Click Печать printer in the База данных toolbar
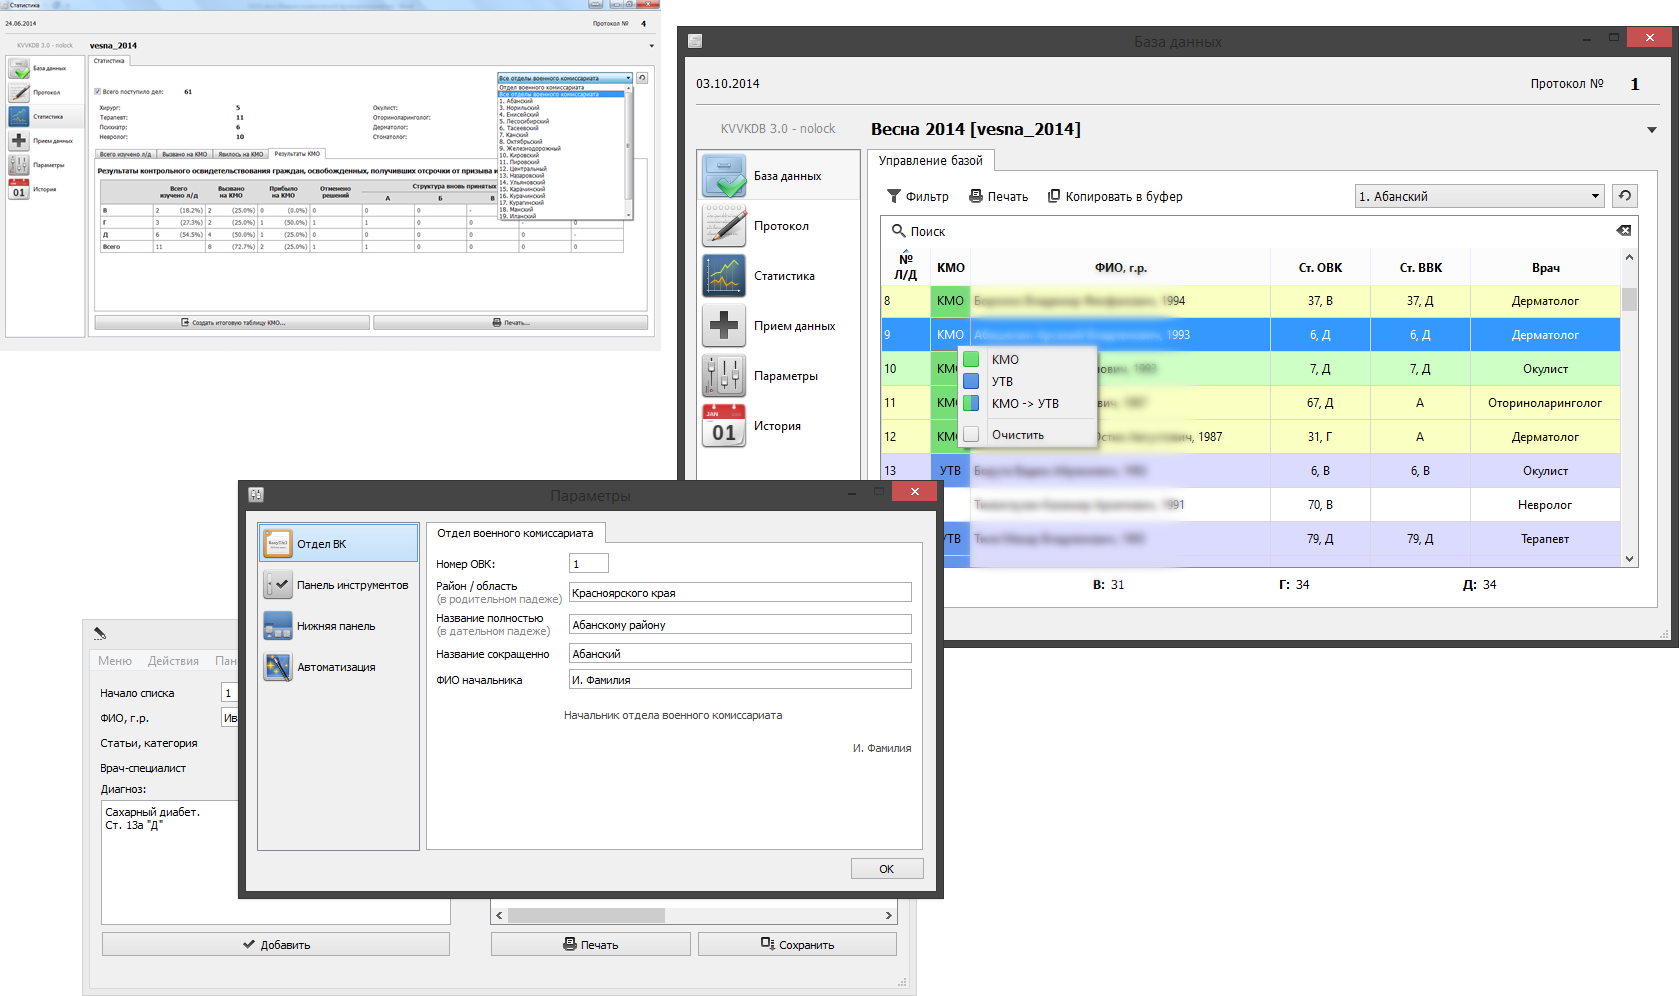1679x996 pixels. (998, 197)
